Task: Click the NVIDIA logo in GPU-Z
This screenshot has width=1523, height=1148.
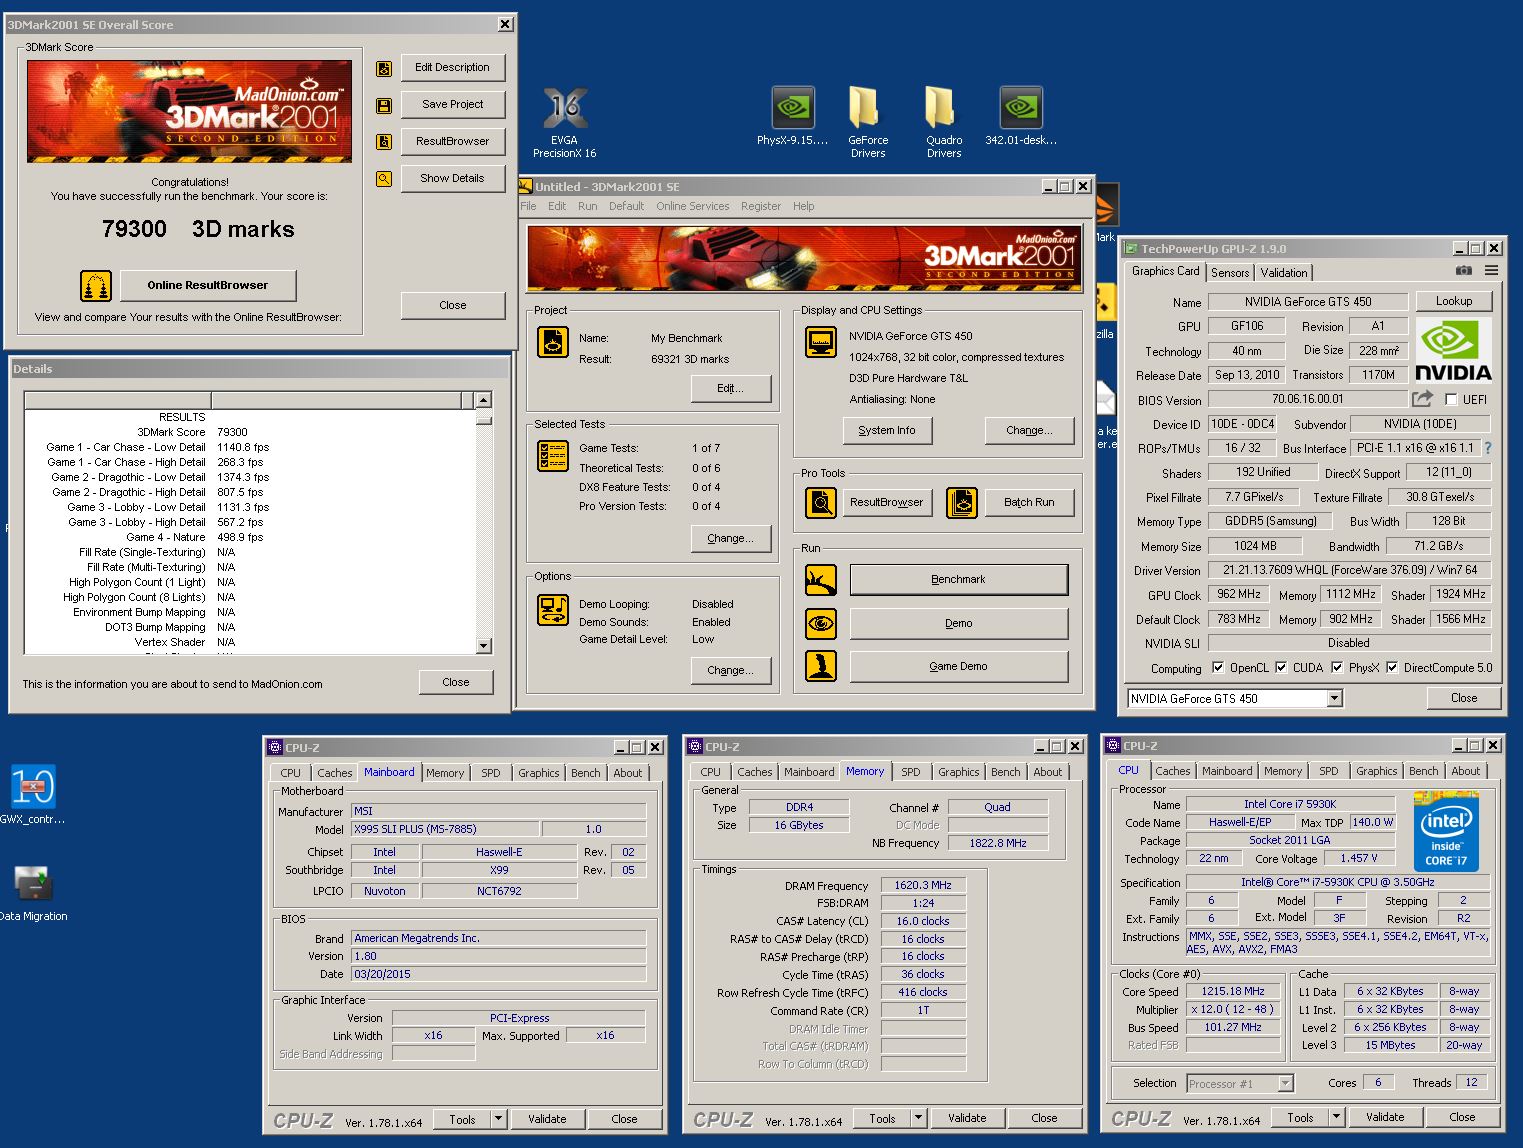Action: click(x=1453, y=351)
